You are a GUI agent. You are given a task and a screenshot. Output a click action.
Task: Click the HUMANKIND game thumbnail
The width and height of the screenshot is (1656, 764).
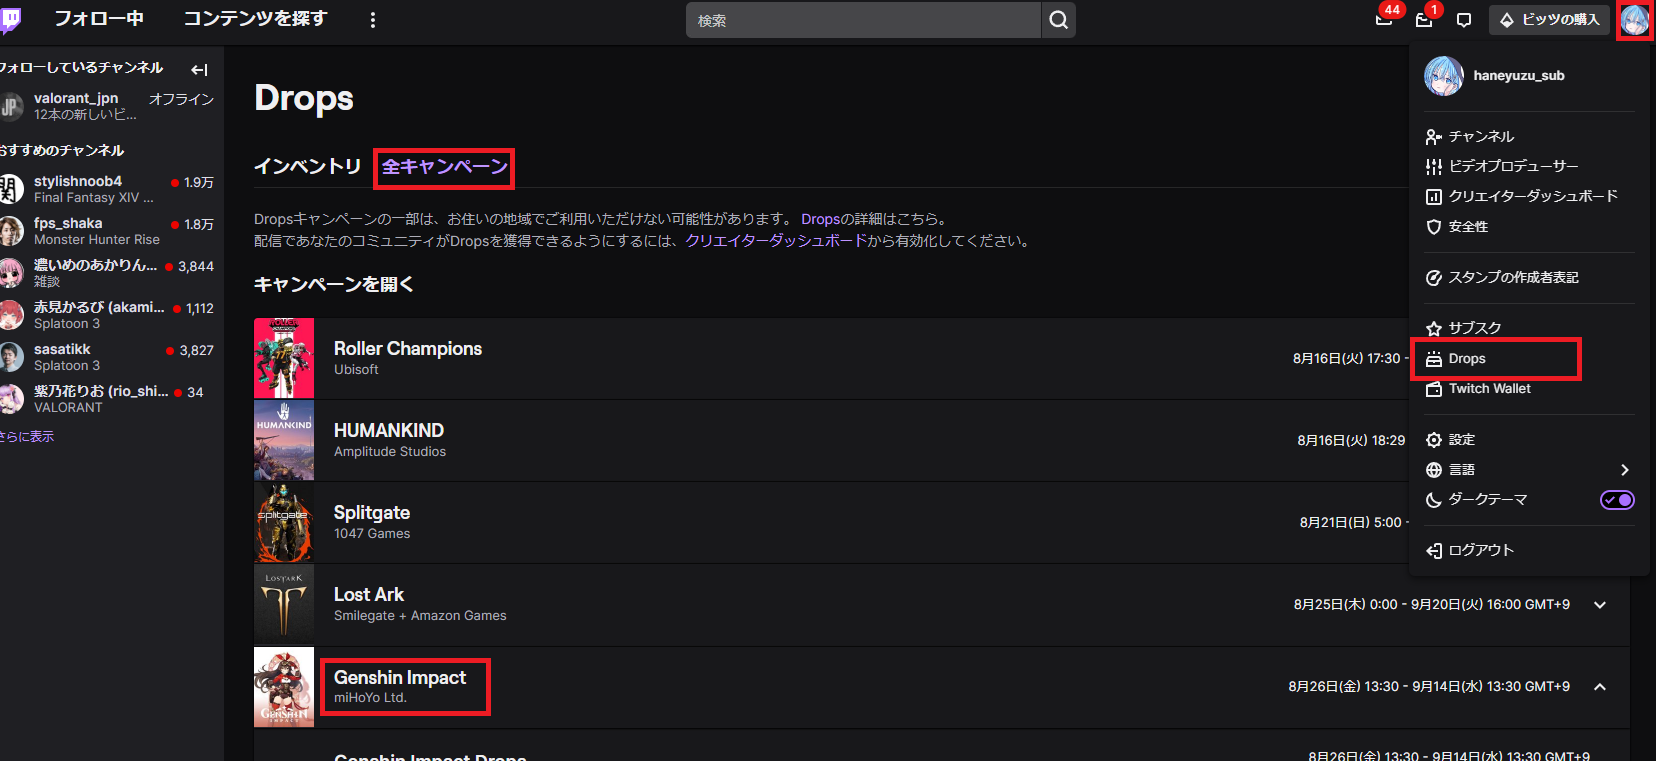284,441
